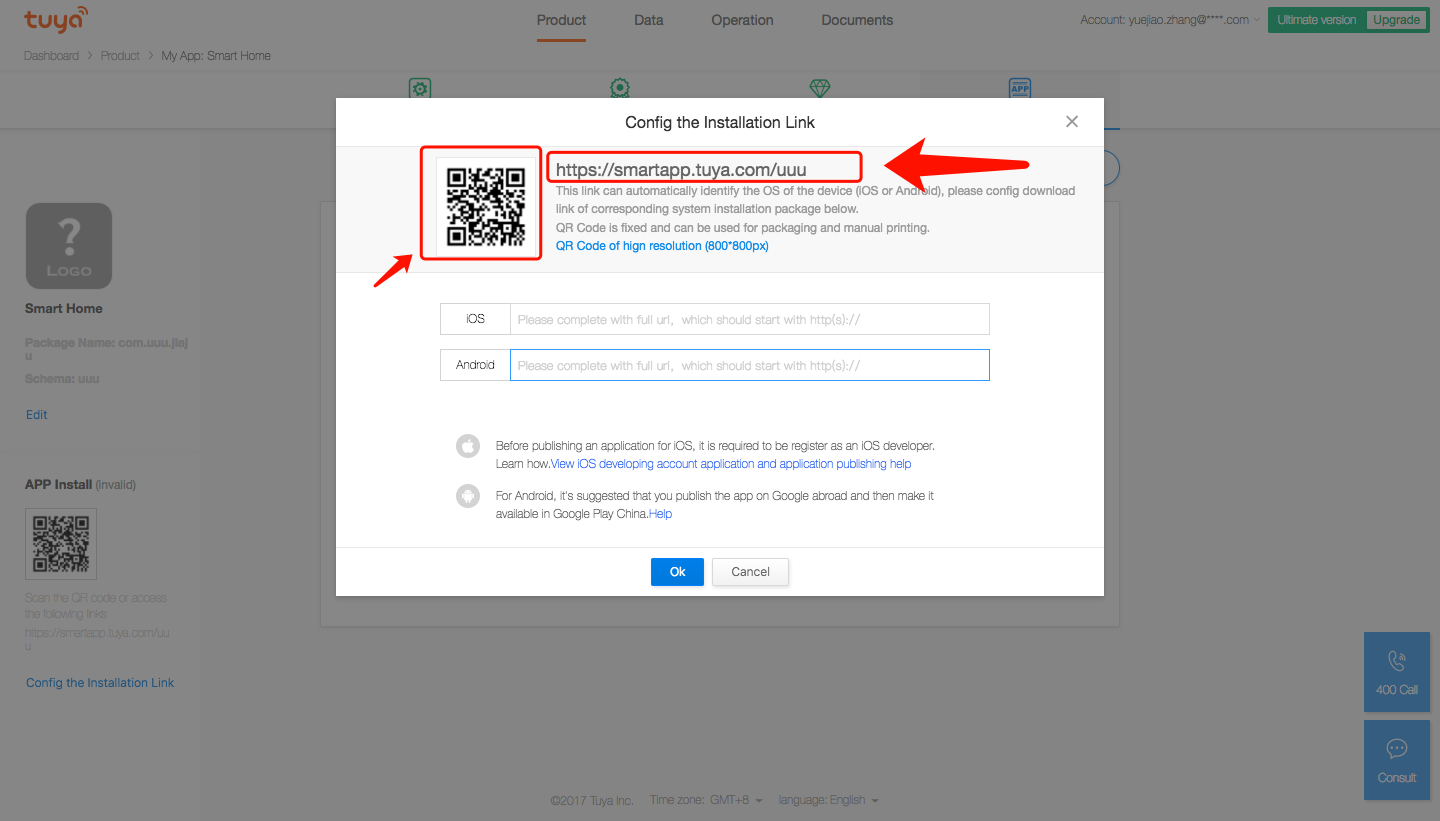Open the Product tab
Image resolution: width=1440 pixels, height=821 pixels.
(561, 20)
